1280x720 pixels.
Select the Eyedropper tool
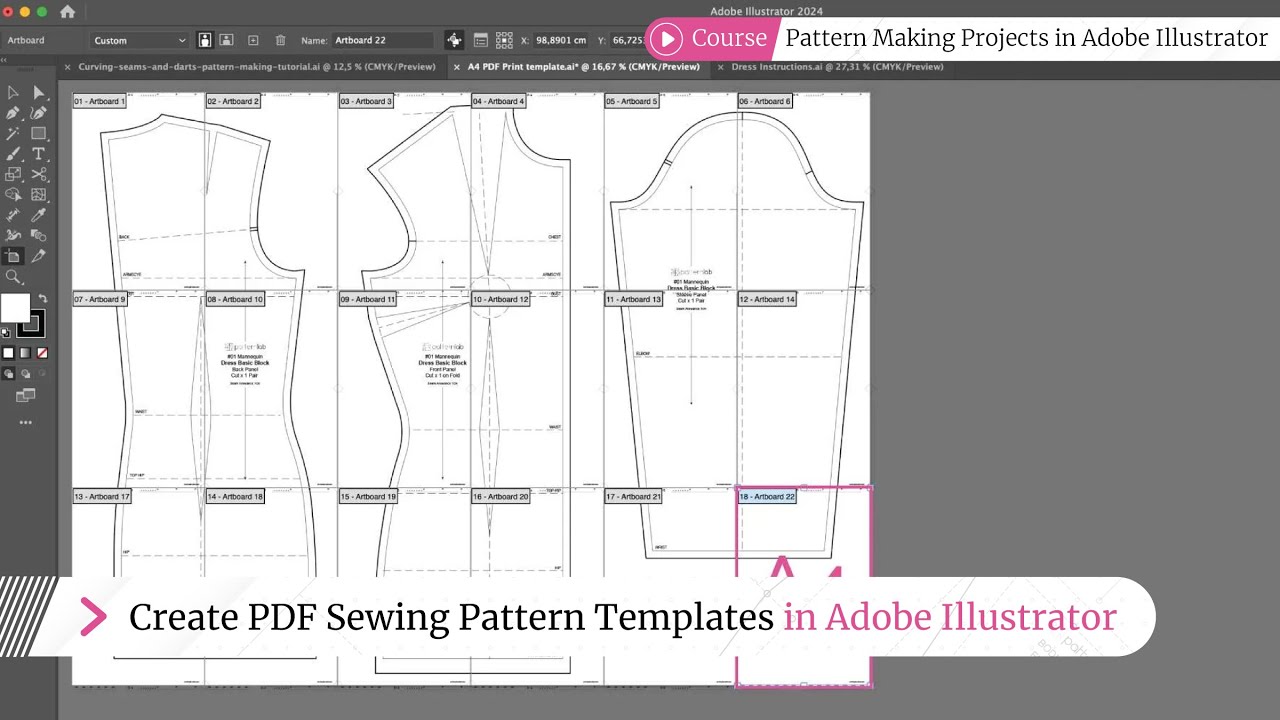coord(39,215)
